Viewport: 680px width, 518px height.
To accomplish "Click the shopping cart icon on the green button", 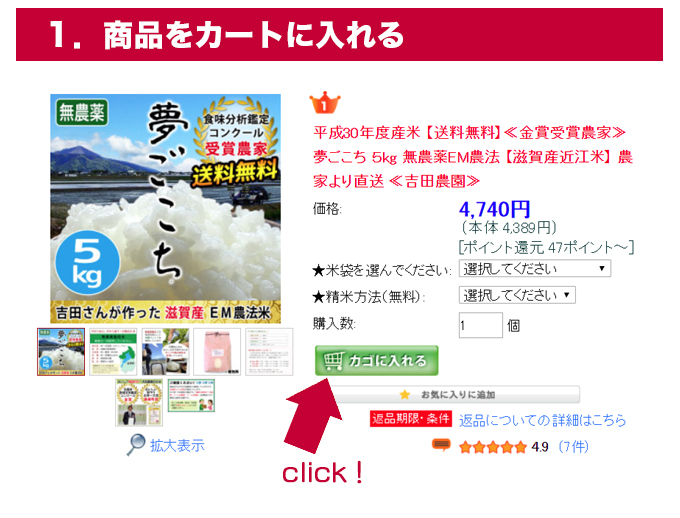I will 334,361.
